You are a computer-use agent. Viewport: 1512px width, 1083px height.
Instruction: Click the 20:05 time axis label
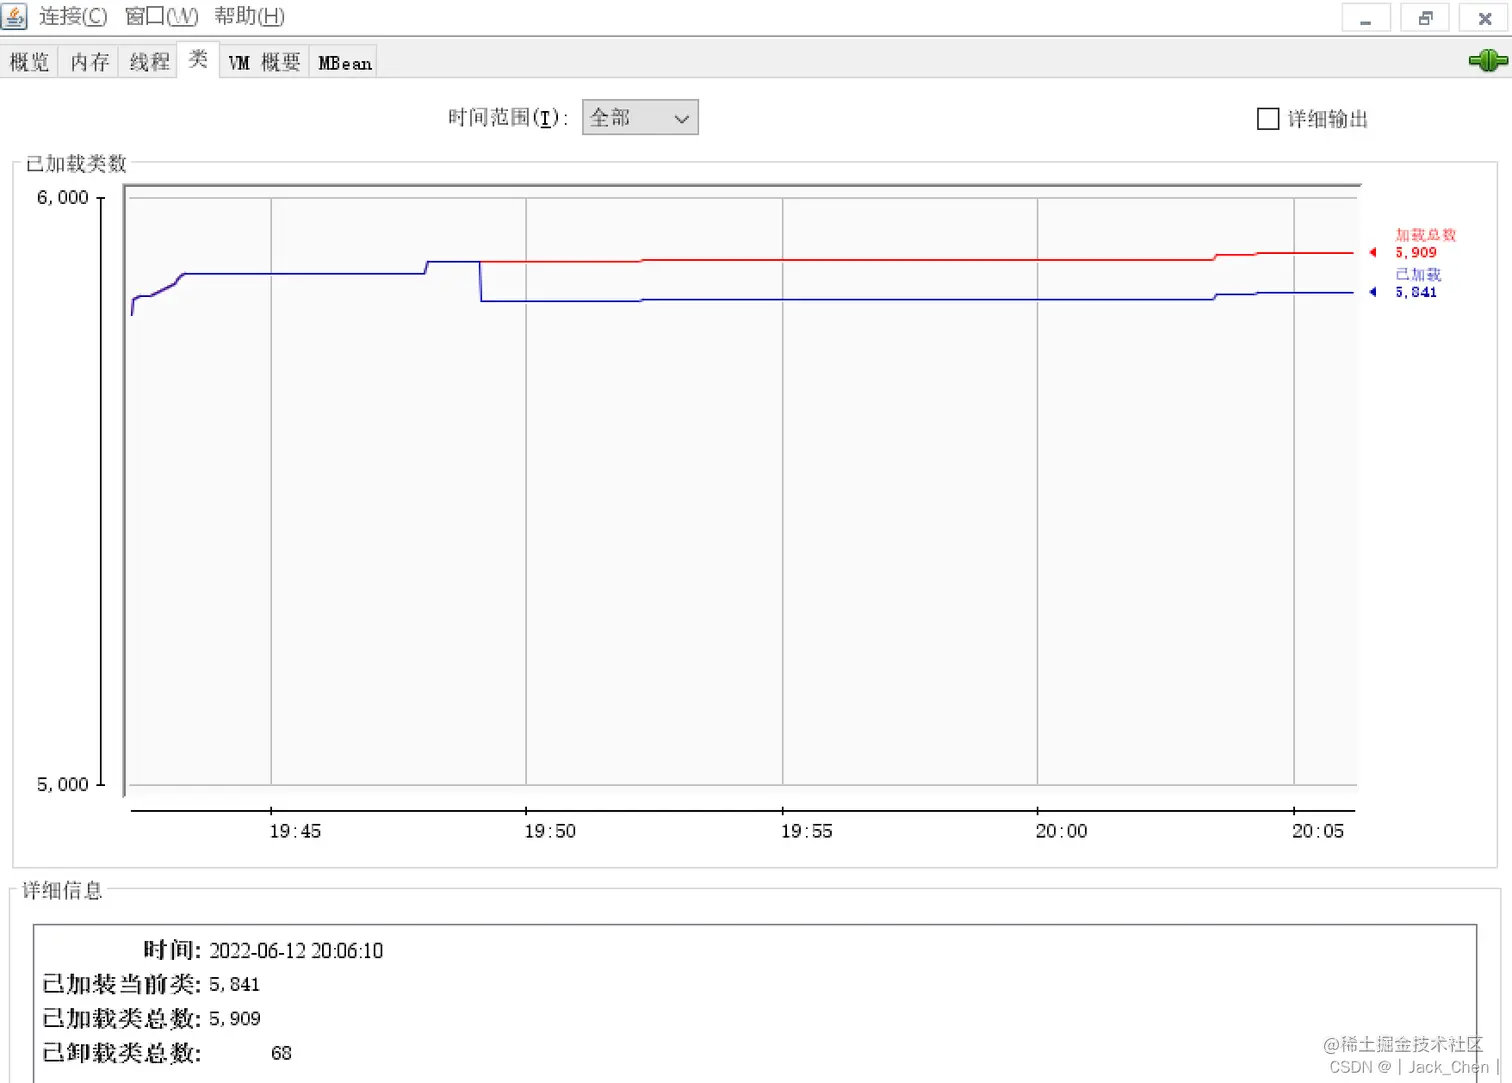click(x=1318, y=831)
